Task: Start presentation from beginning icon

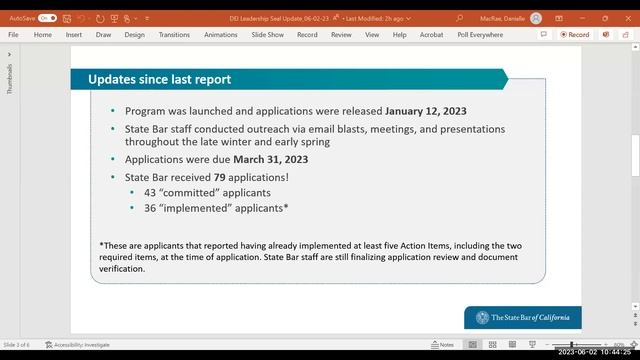Action: tap(114, 19)
